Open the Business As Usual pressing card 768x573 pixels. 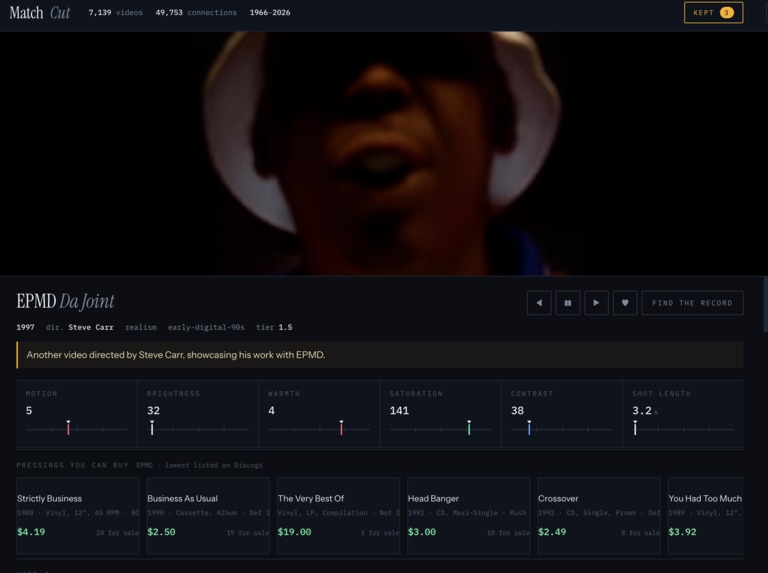coord(208,516)
